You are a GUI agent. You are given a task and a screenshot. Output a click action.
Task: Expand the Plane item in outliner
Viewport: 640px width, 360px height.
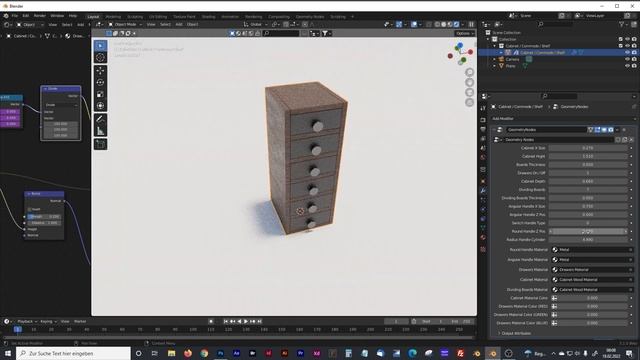495,66
